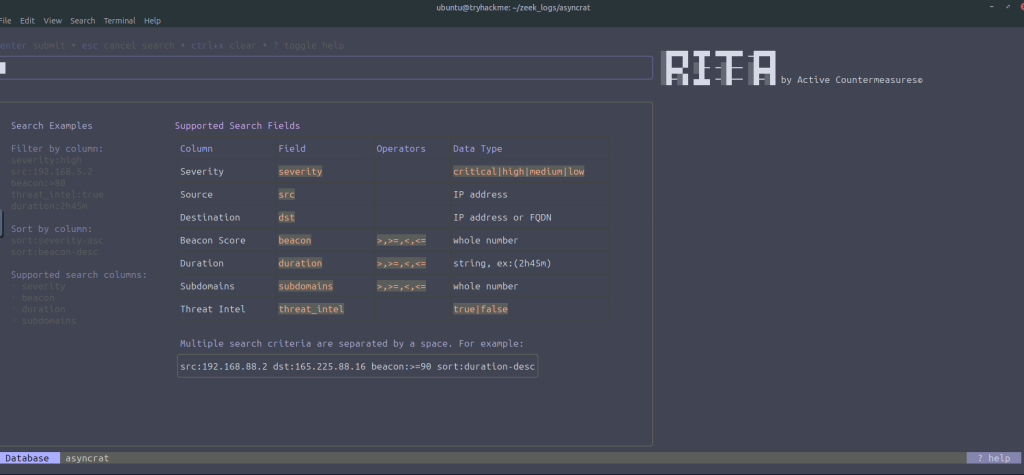Screen dimensions: 1024x475
Task: Click the asyncrat database name
Action: (x=87, y=458)
